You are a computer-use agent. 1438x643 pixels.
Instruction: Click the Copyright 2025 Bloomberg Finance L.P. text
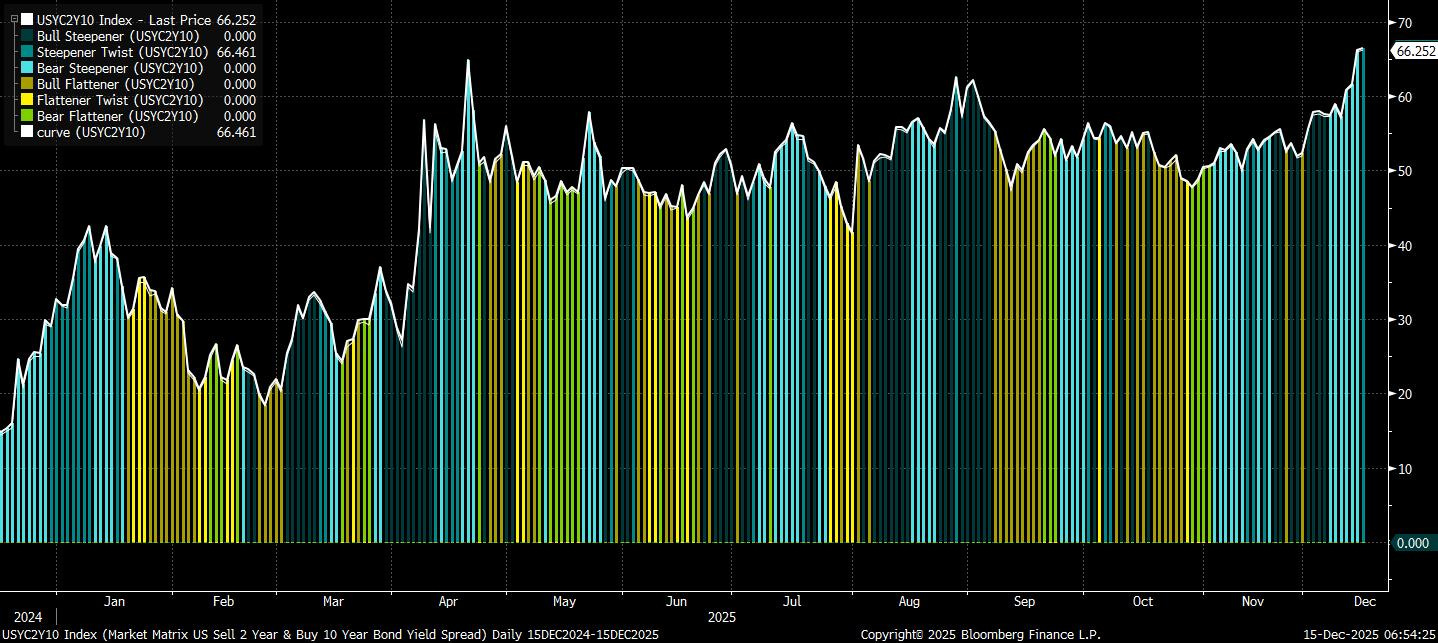click(981, 635)
